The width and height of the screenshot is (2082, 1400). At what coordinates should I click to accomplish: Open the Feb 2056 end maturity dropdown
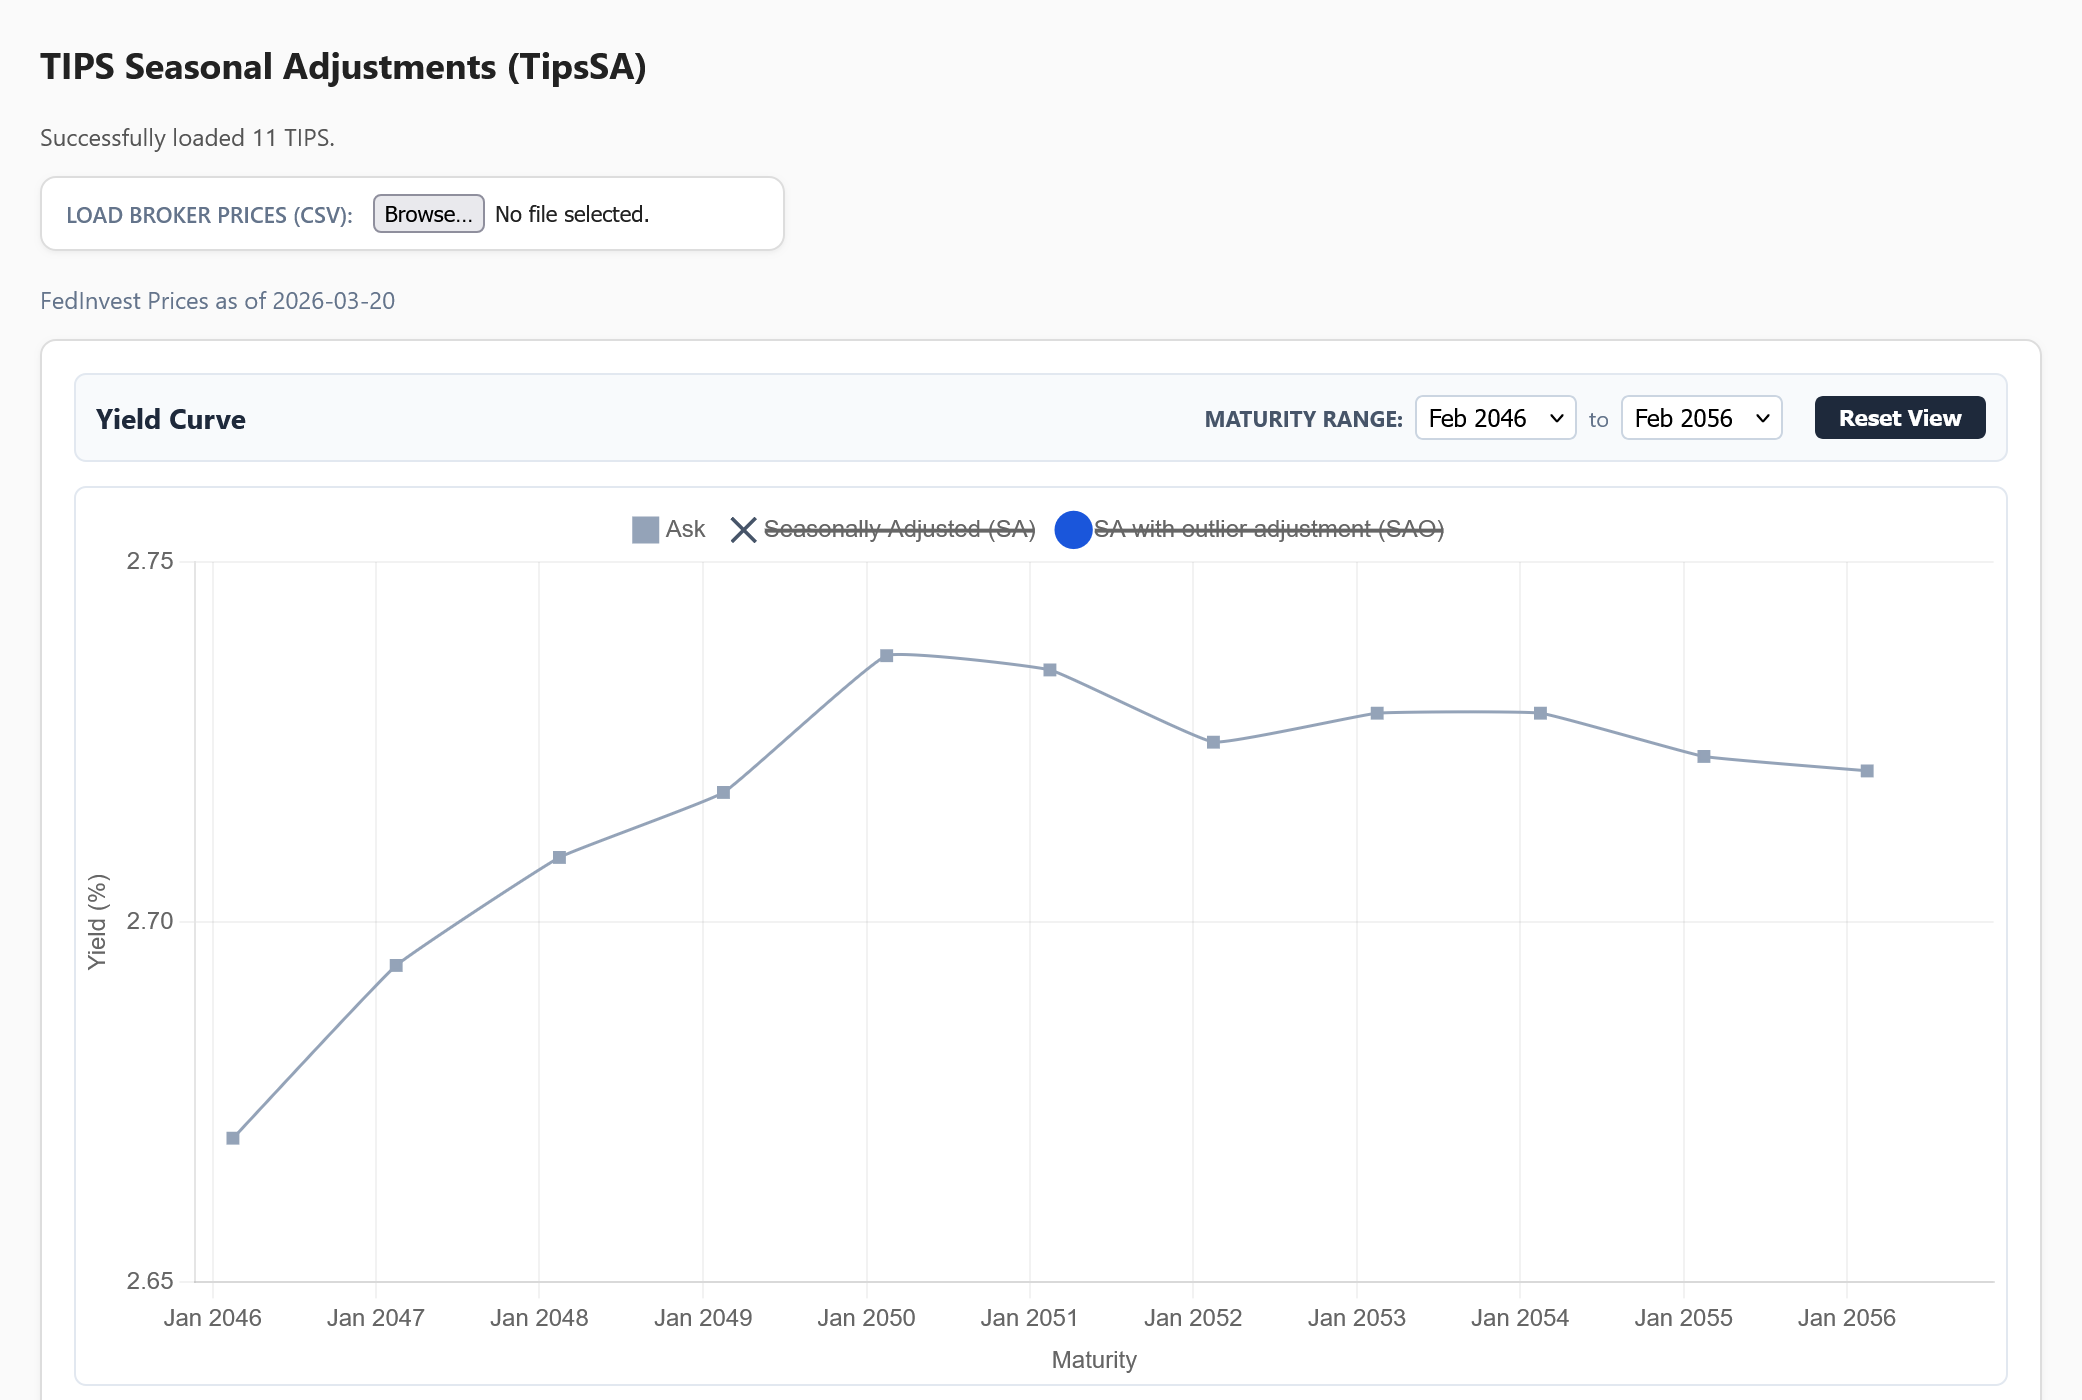pyautogui.click(x=1701, y=418)
